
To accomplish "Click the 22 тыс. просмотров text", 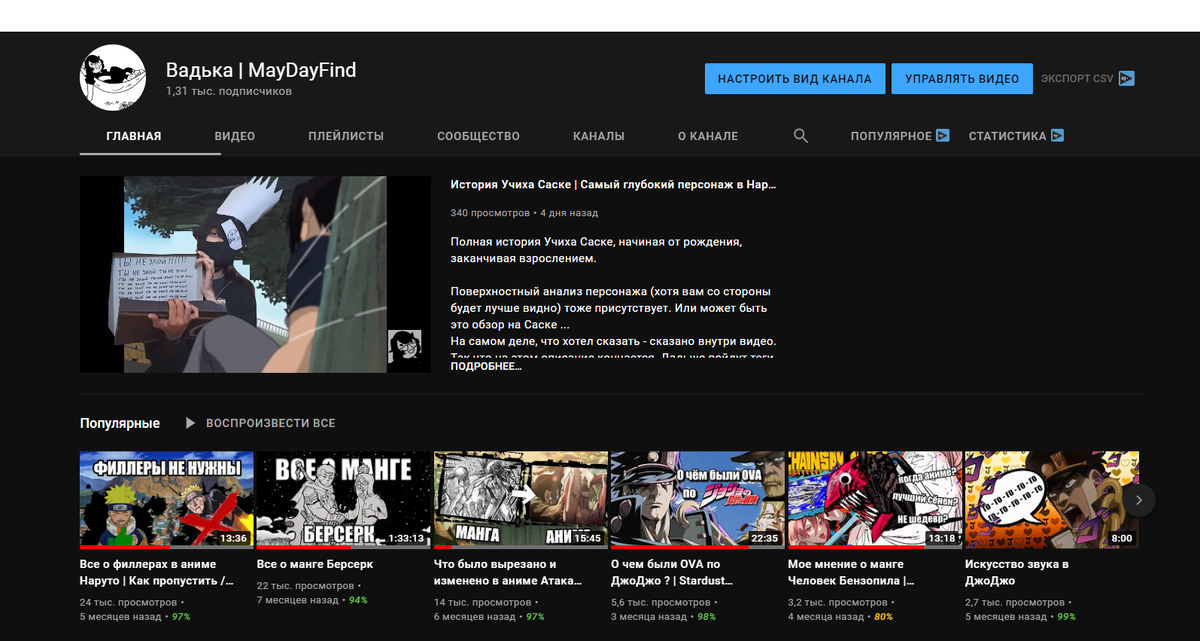I will click(304, 586).
